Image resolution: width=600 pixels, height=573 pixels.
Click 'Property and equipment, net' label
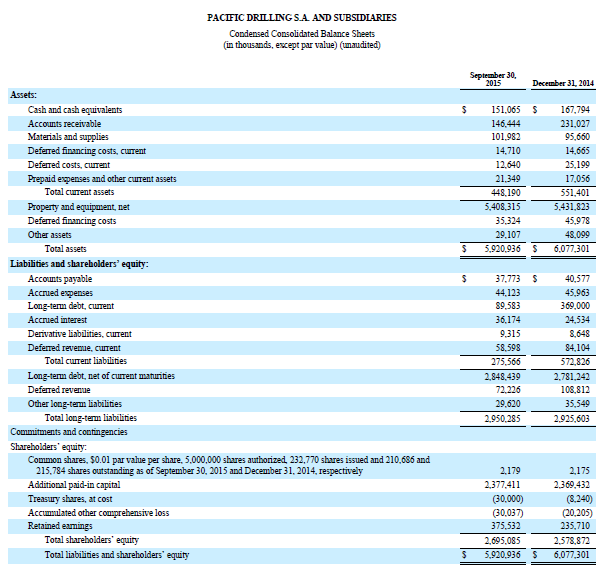coord(78,207)
